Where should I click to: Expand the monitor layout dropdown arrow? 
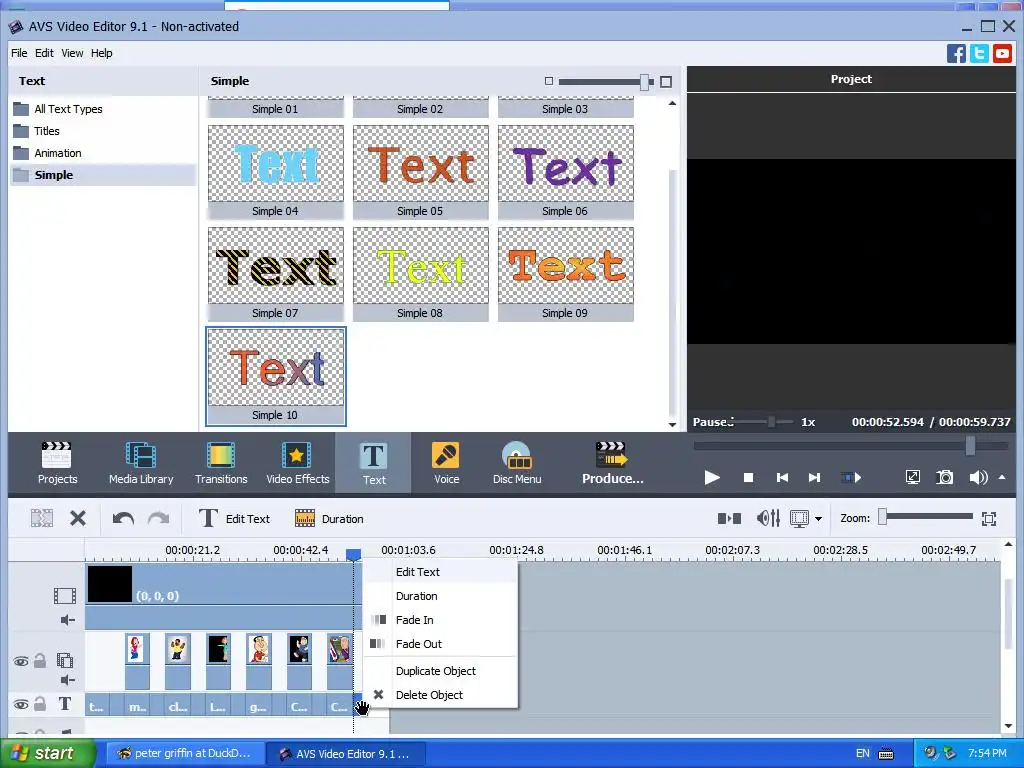(x=818, y=519)
